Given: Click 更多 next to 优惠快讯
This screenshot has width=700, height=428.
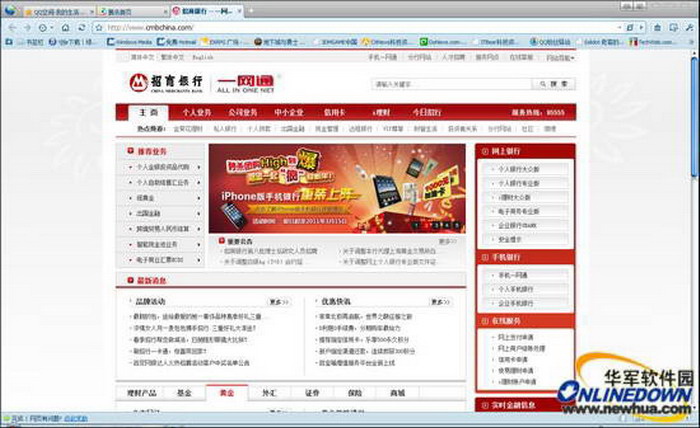Looking at the screenshot, I should coord(440,302).
